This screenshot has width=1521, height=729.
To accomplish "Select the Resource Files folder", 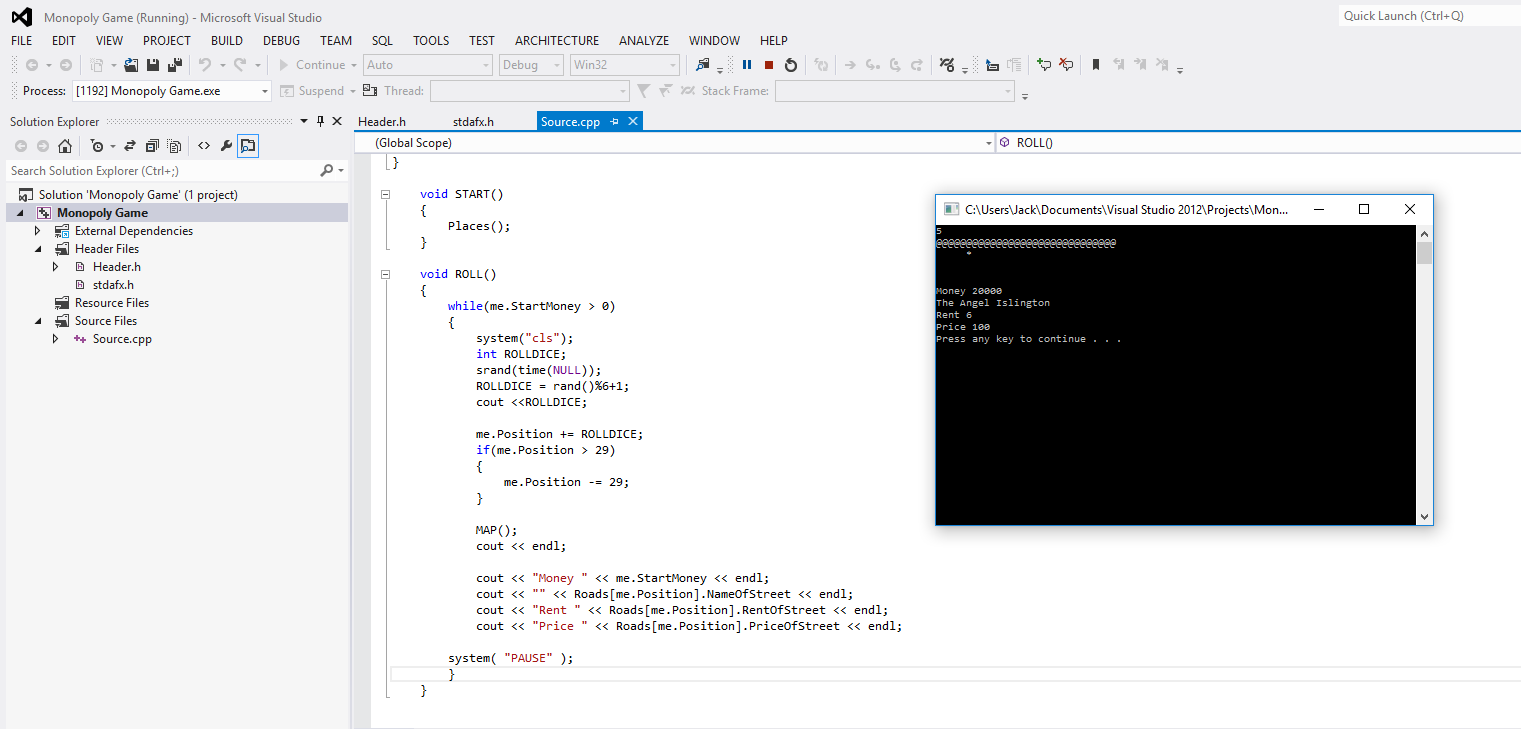I will [112, 303].
